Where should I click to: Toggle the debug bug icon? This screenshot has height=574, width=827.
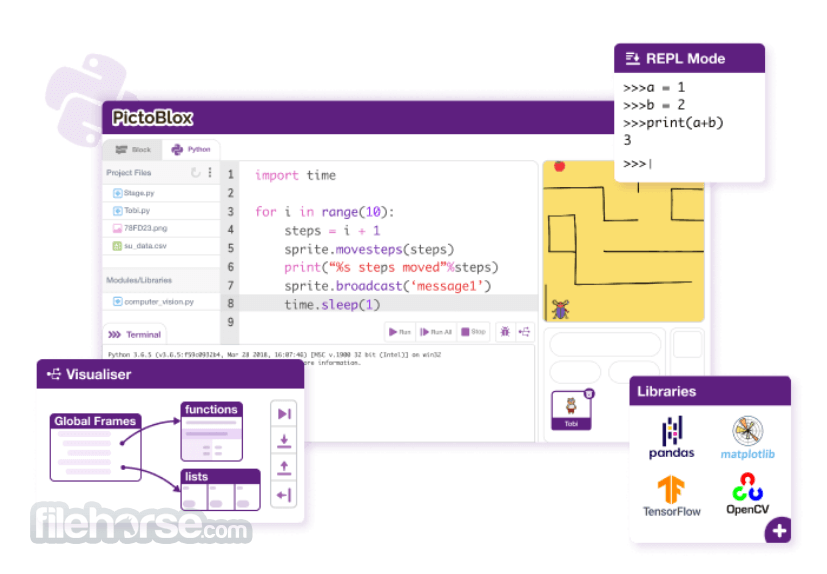tap(505, 332)
